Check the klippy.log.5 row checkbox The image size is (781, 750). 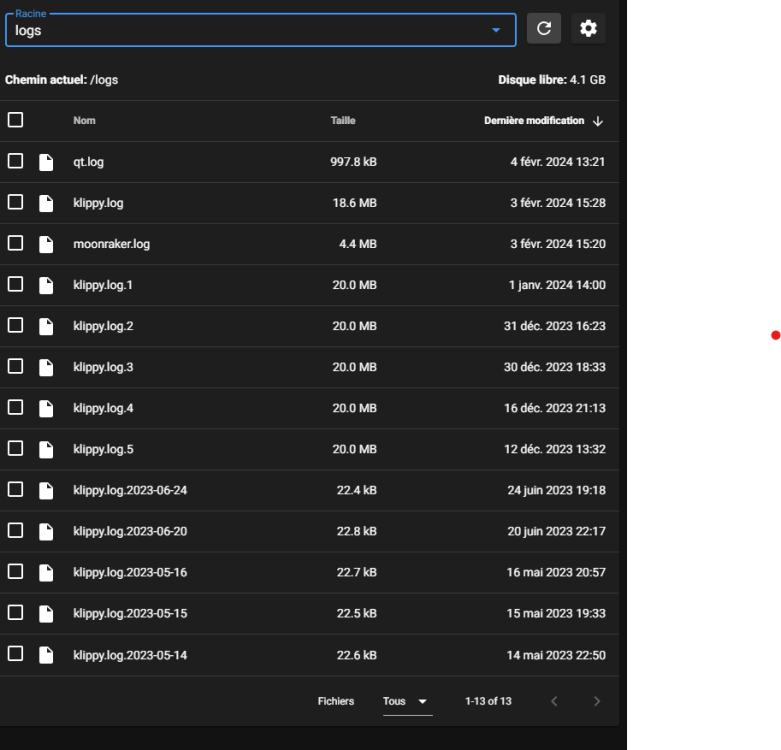(15, 449)
